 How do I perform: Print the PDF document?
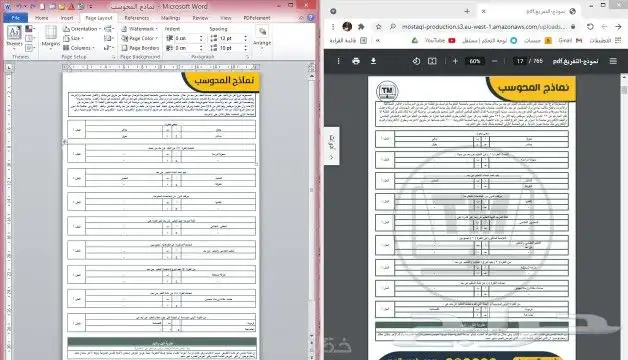click(356, 61)
